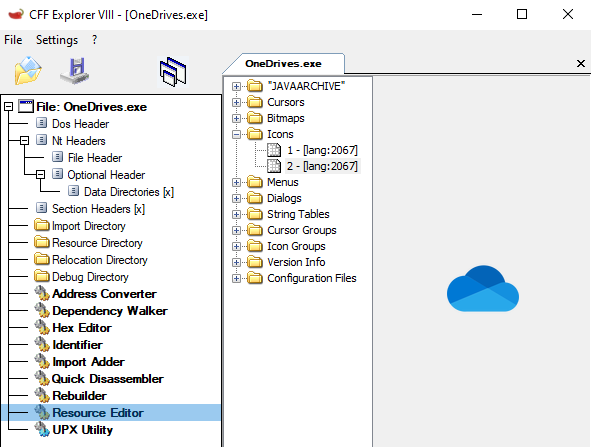Viewport: 591px width, 447px height.
Task: Select the Dependency Walker tool
Action: point(110,311)
